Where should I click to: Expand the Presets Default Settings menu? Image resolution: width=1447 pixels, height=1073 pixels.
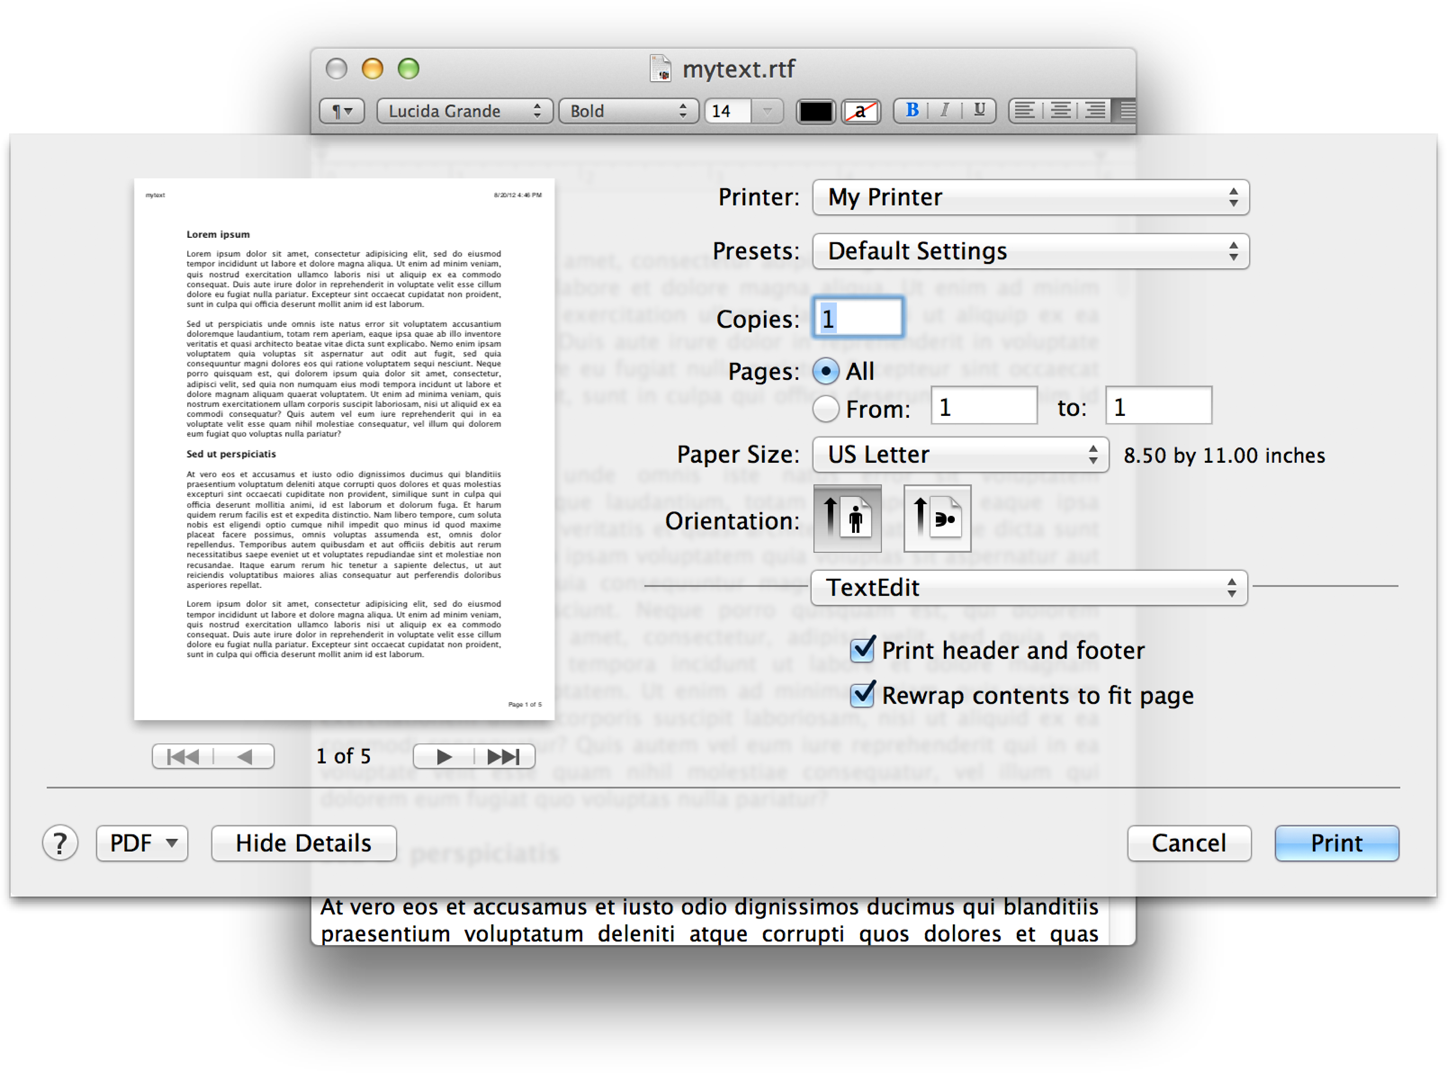click(x=1030, y=251)
